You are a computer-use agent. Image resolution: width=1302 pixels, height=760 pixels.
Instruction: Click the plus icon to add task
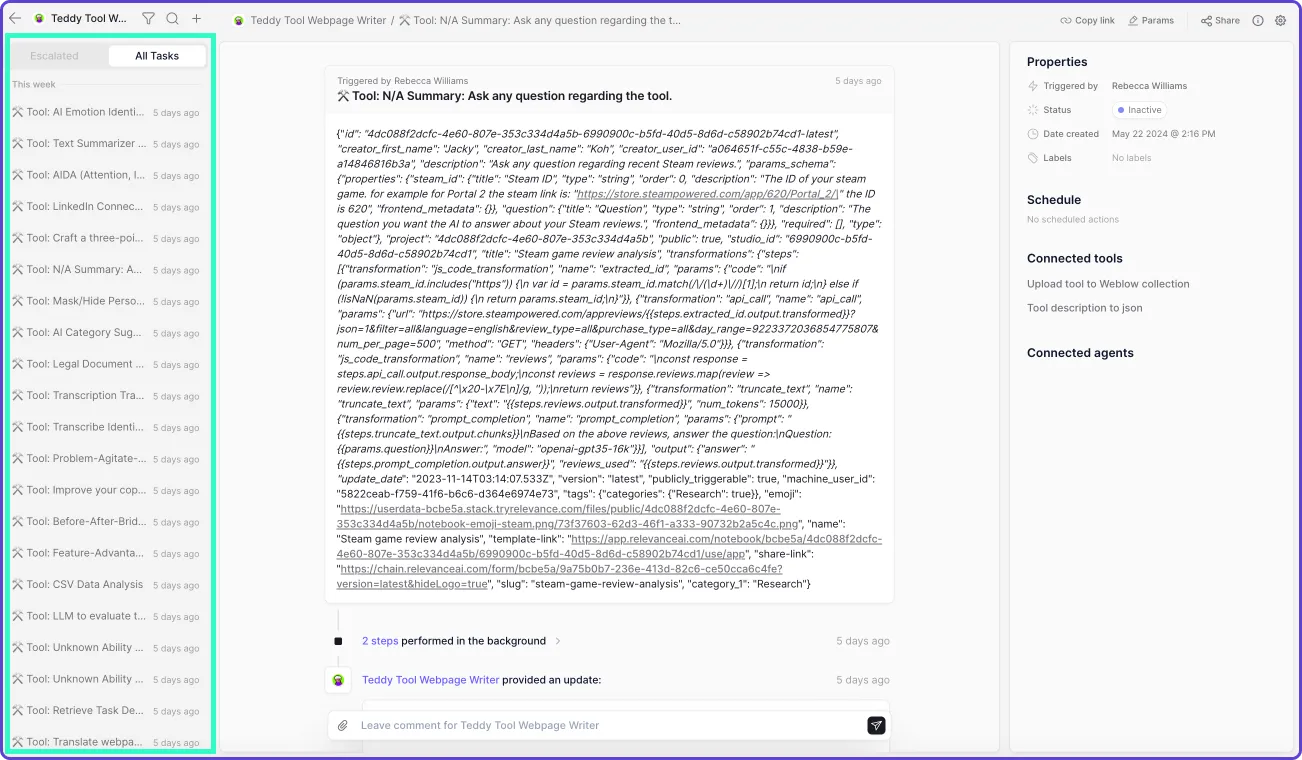(x=196, y=18)
